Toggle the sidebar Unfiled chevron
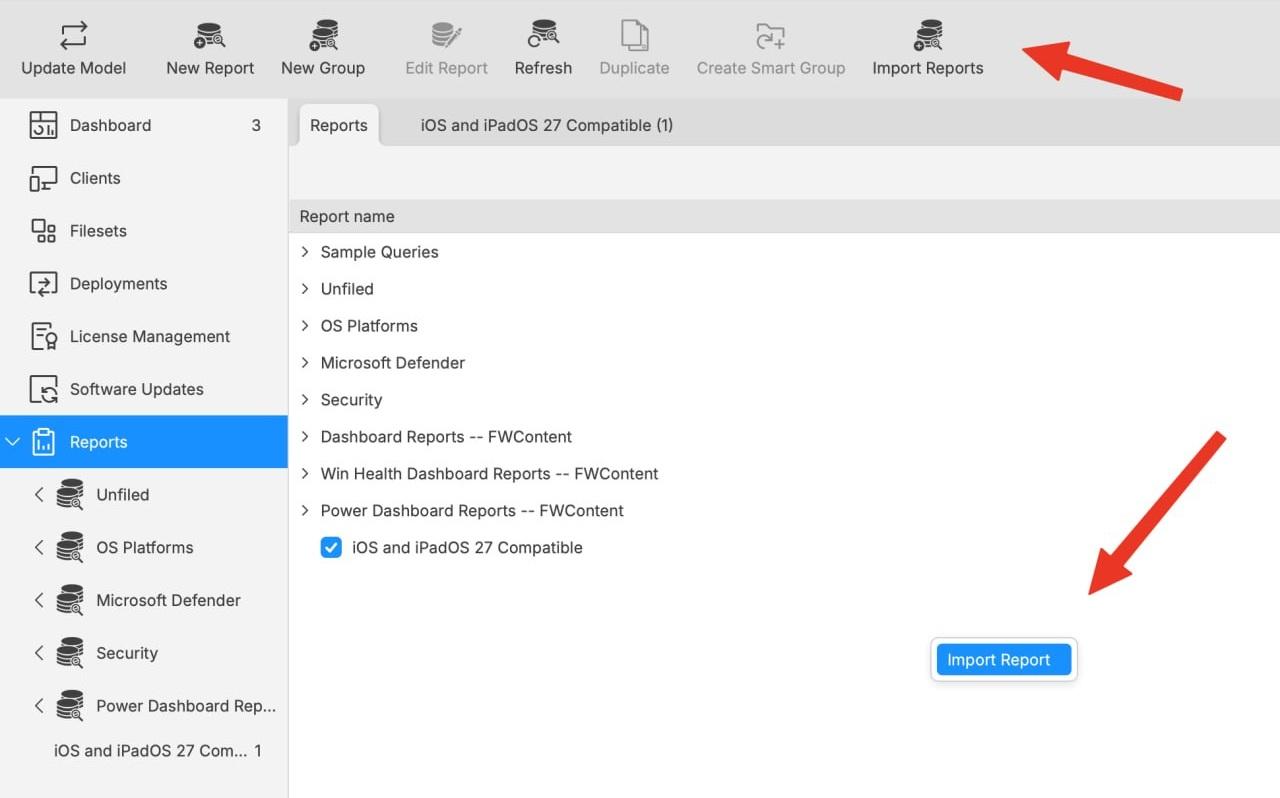Image resolution: width=1280 pixels, height=798 pixels. pos(39,495)
